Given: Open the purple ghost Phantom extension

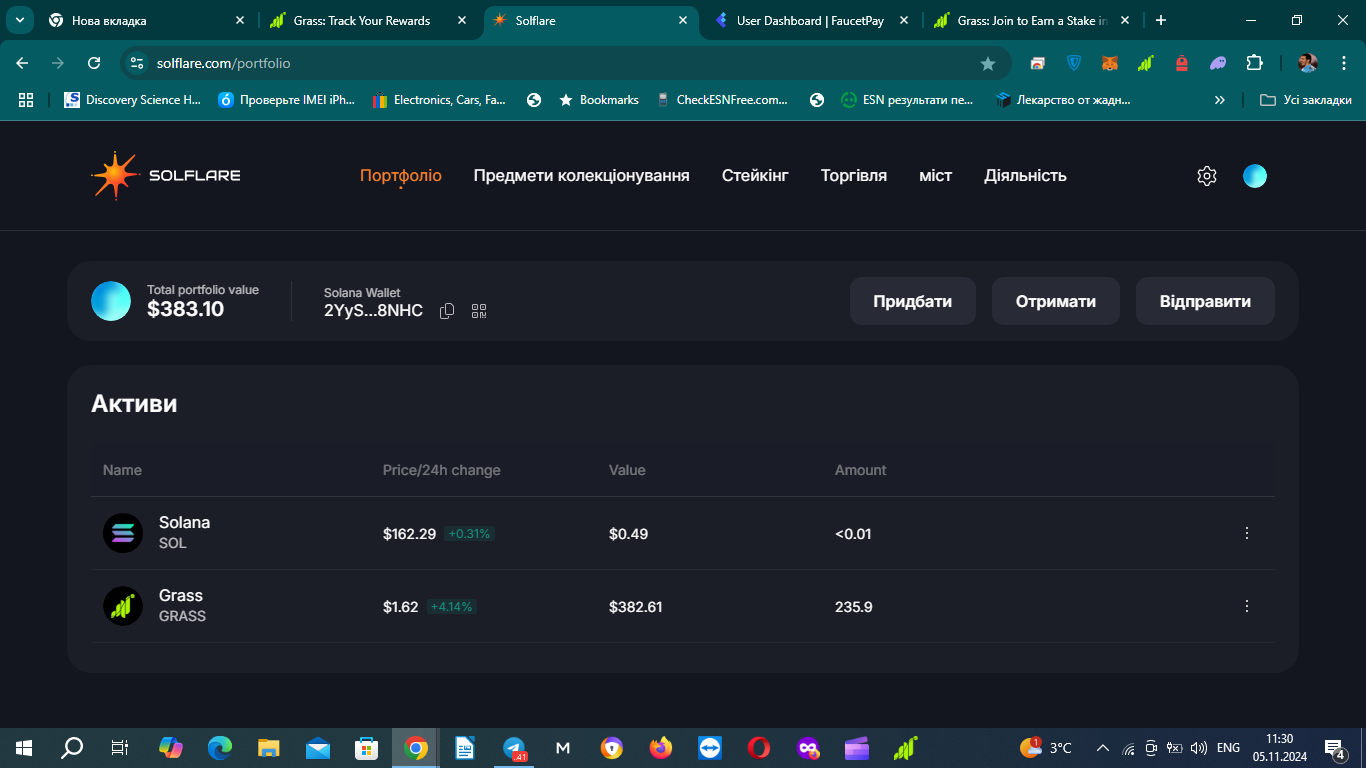Looking at the screenshot, I should click(1218, 63).
